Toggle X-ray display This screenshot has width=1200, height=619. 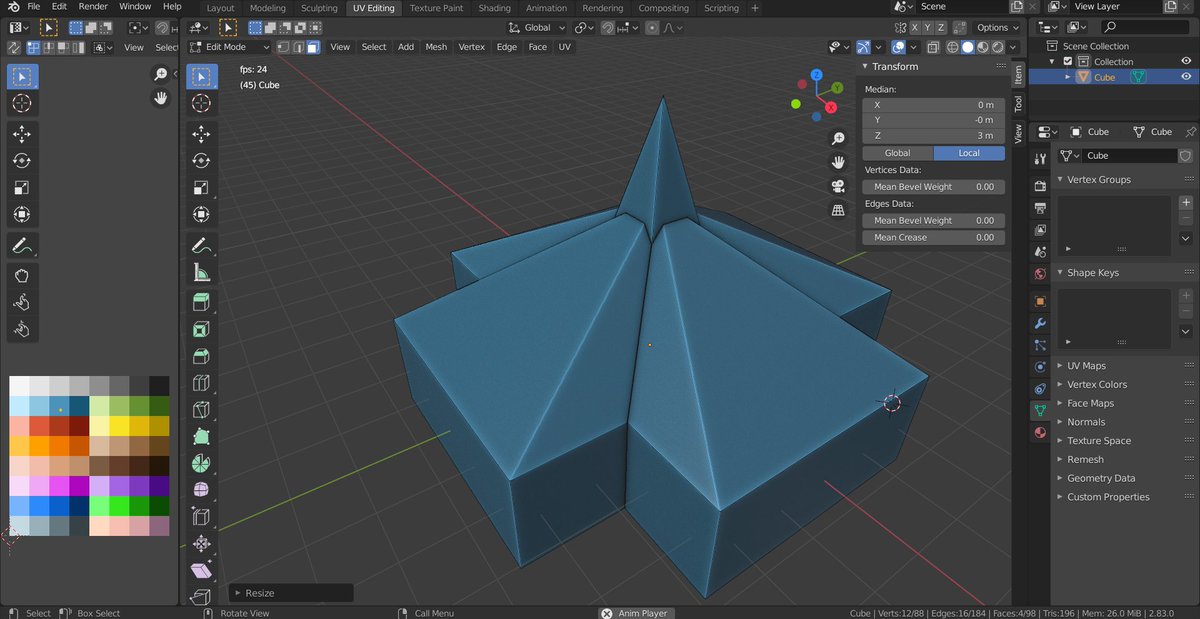pyautogui.click(x=932, y=47)
